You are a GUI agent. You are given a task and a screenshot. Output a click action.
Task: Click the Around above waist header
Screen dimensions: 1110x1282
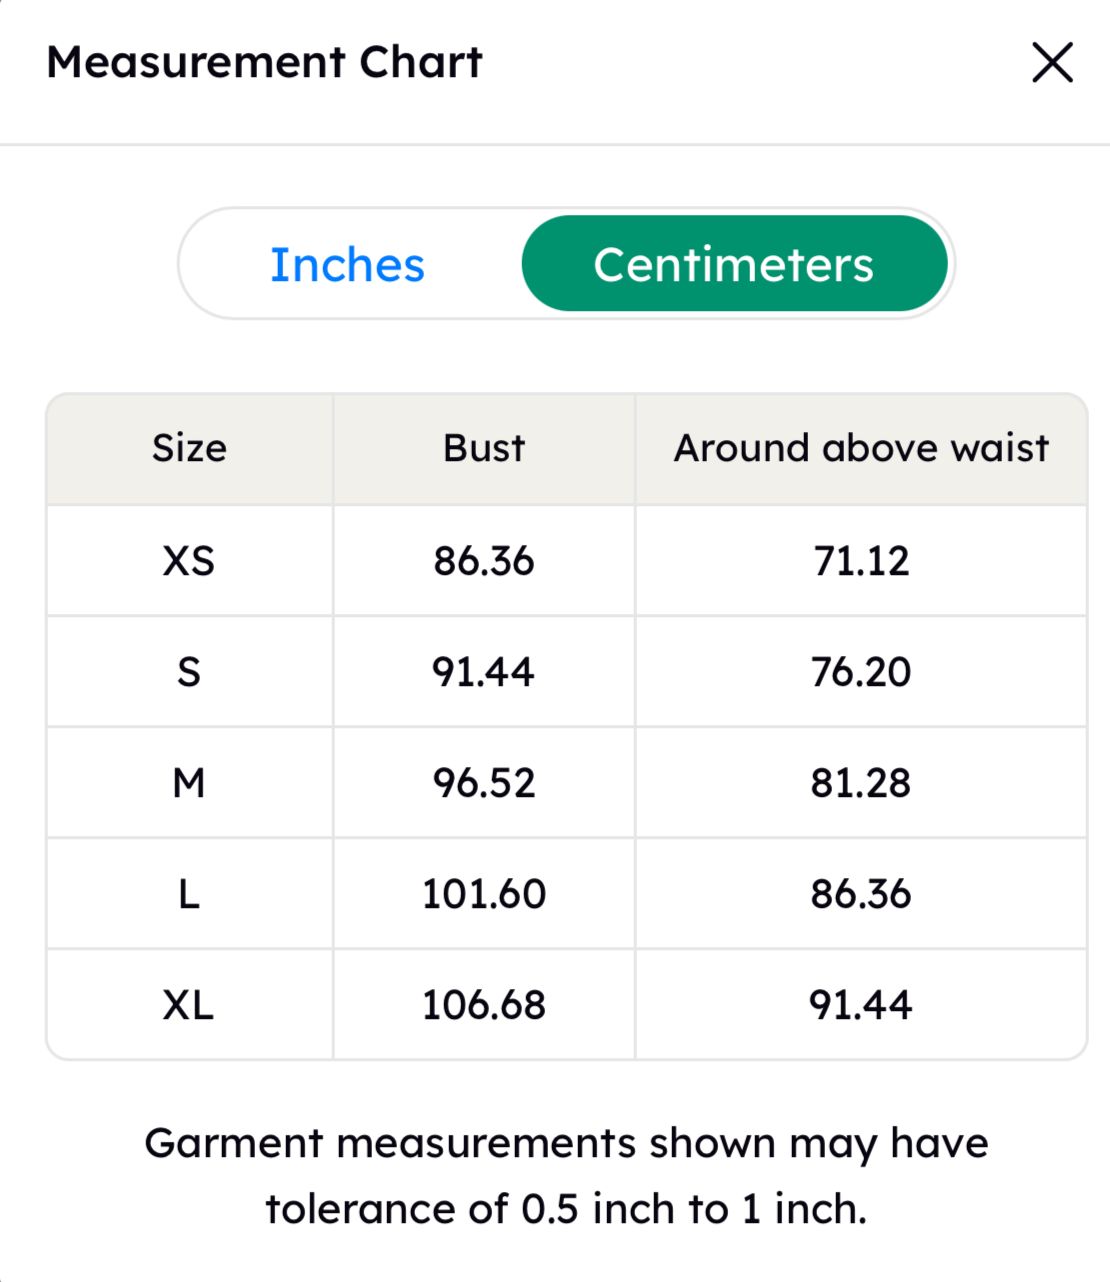[861, 448]
